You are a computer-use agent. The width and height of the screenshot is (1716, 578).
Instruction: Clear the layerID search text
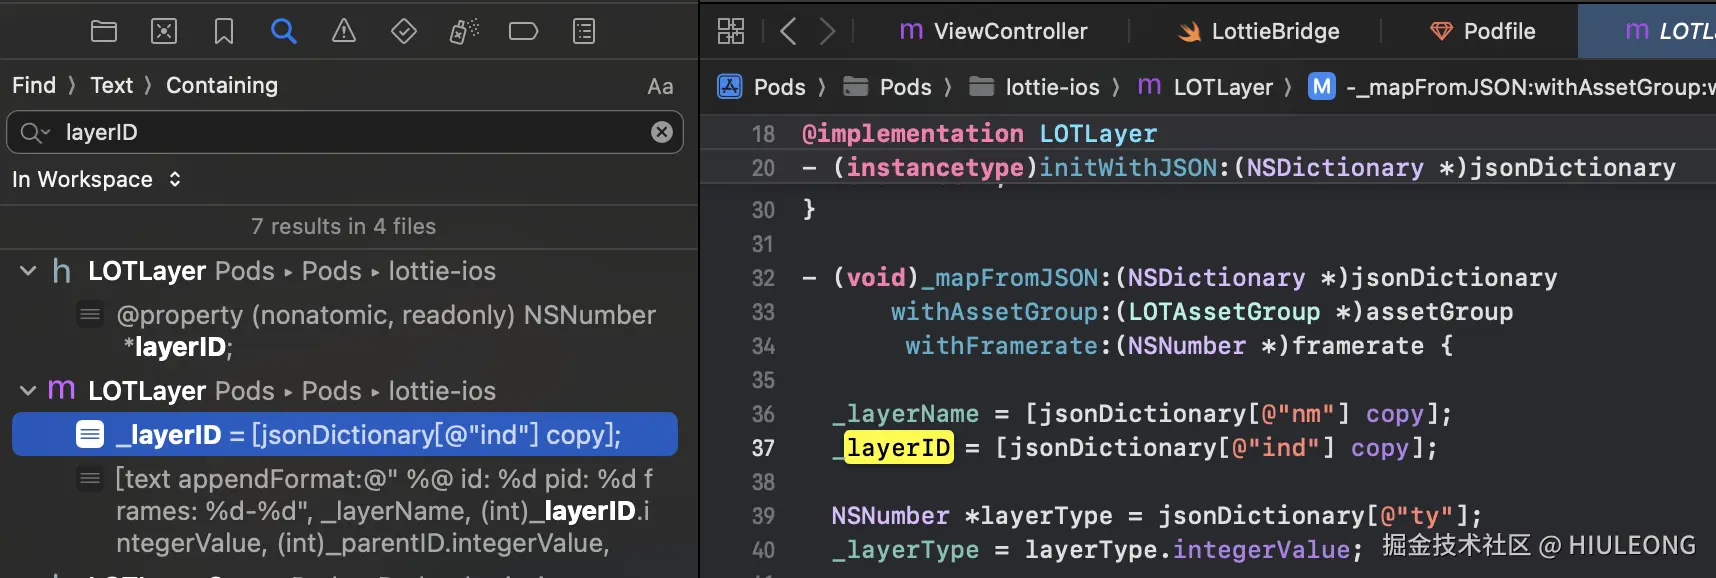[x=662, y=132]
